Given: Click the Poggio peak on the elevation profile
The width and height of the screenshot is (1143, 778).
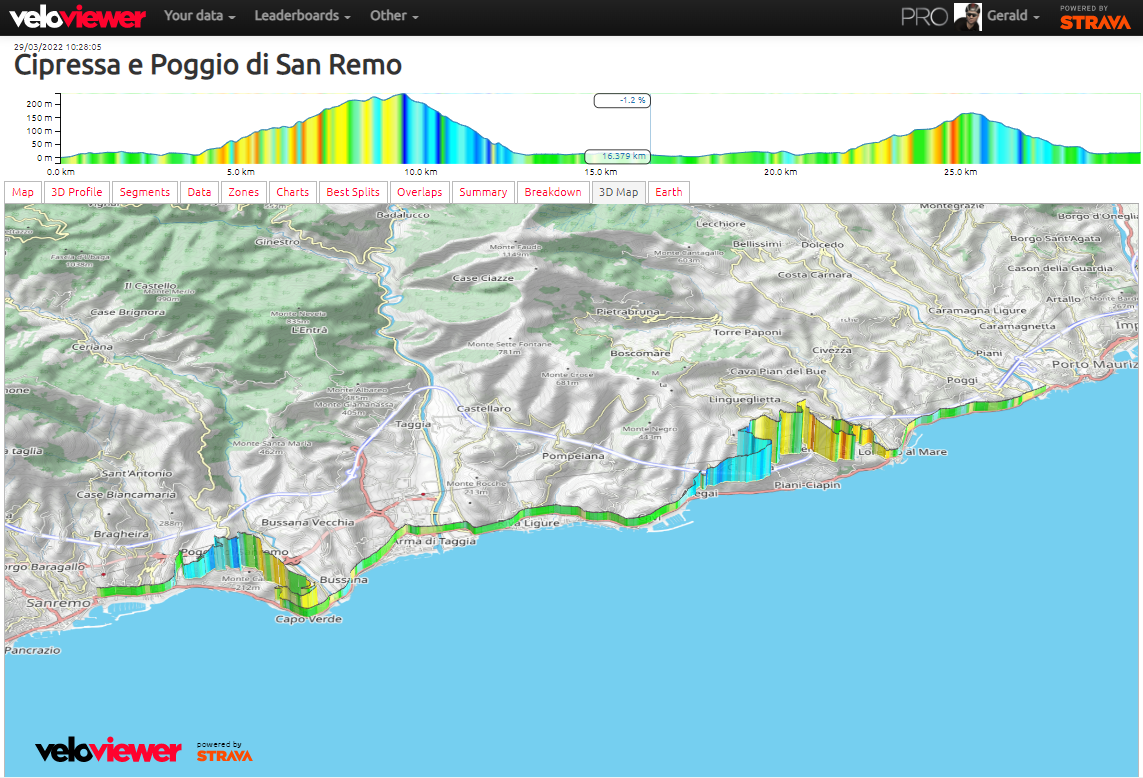Looking at the screenshot, I should click(970, 114).
